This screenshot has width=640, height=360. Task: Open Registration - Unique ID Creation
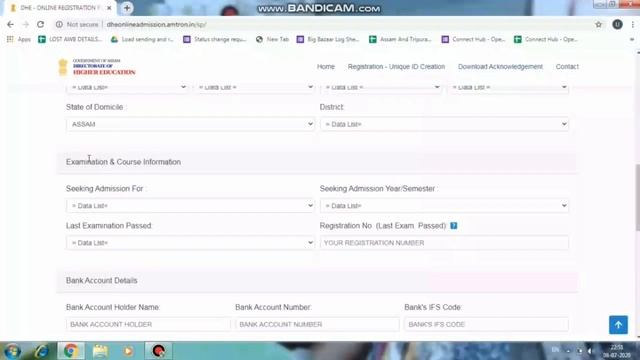point(396,67)
